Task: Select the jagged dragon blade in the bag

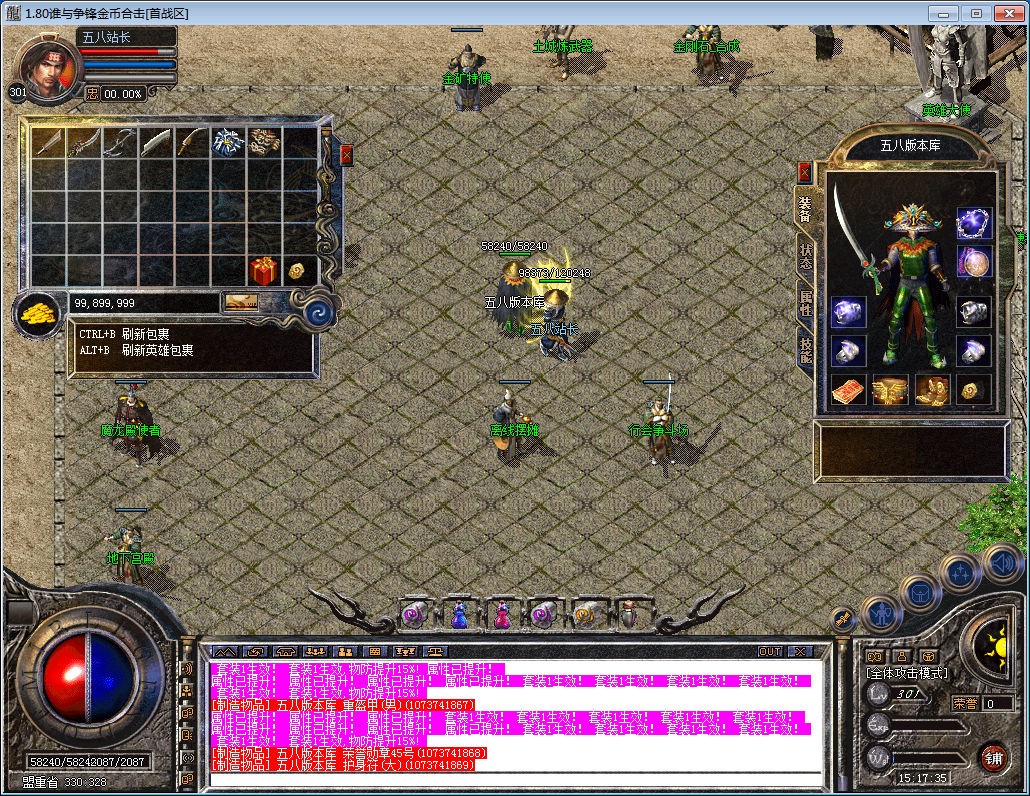Action: point(85,142)
